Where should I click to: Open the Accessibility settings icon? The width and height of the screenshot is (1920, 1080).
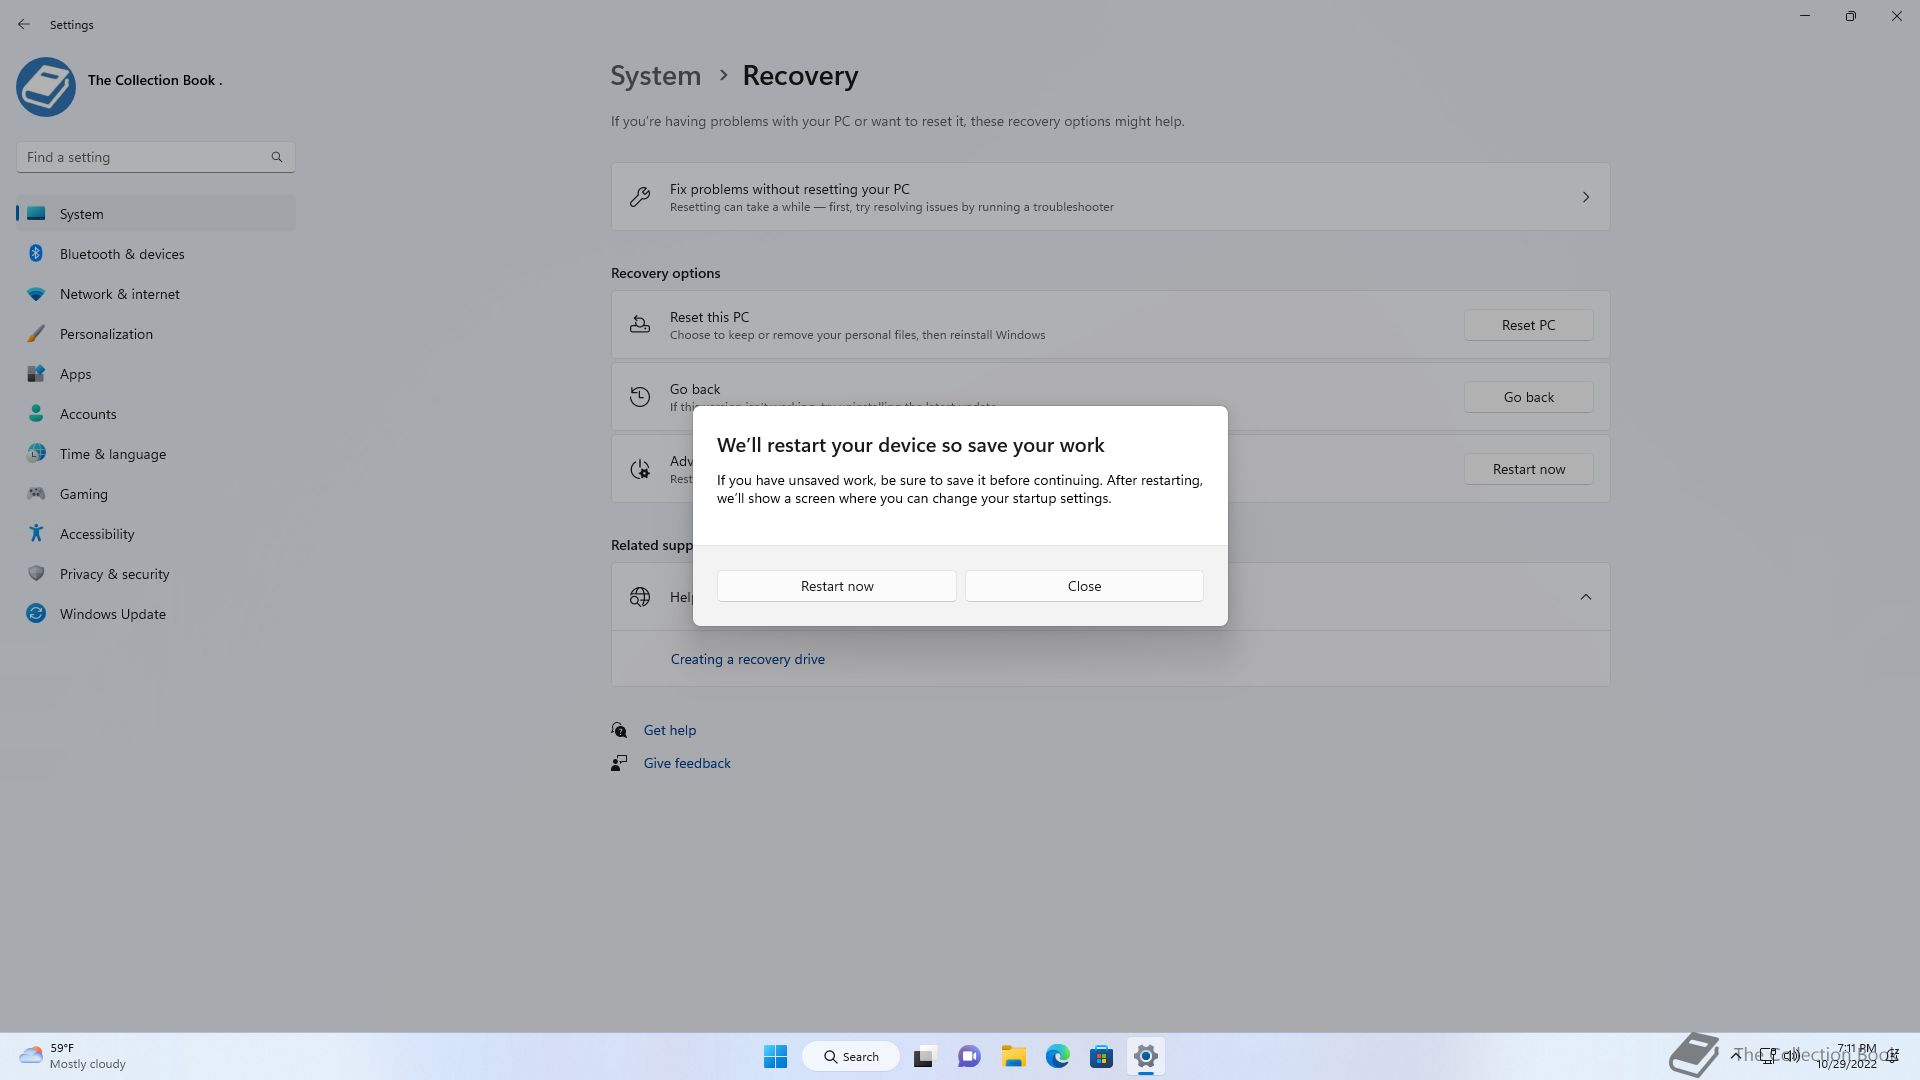click(36, 534)
